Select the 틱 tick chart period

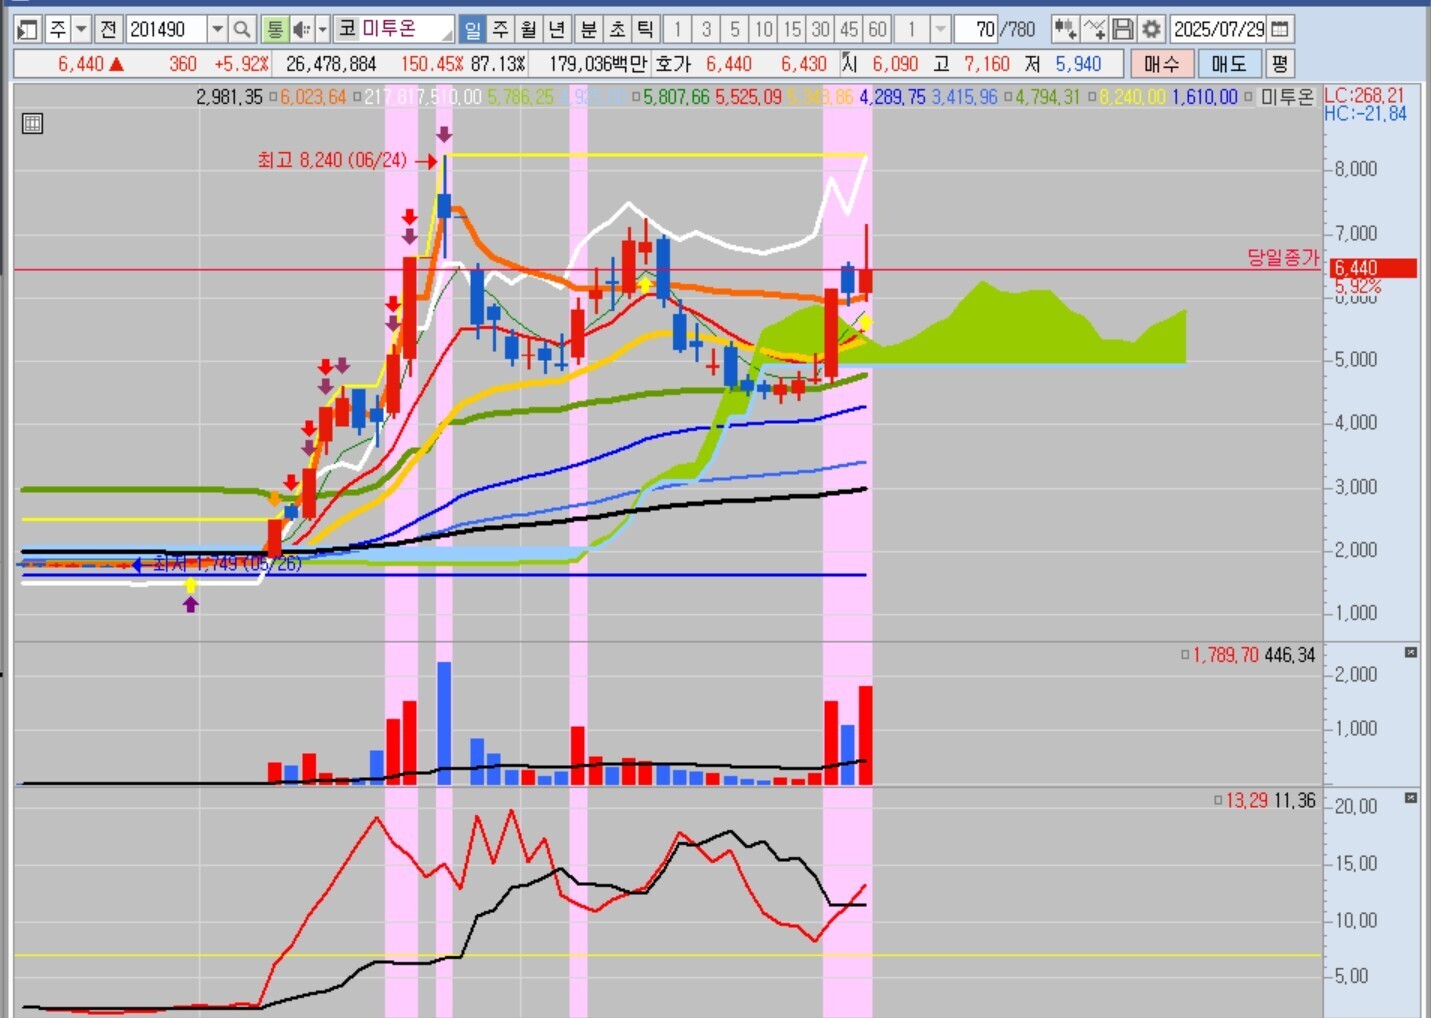click(646, 29)
